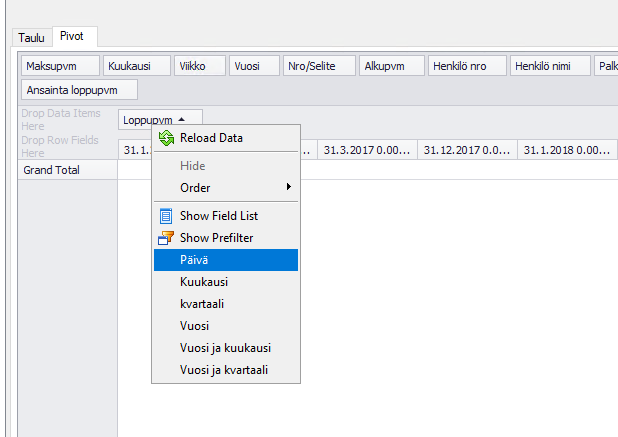The width and height of the screenshot is (618, 437).
Task: Click the Vuosi filter field button
Action: click(x=254, y=66)
